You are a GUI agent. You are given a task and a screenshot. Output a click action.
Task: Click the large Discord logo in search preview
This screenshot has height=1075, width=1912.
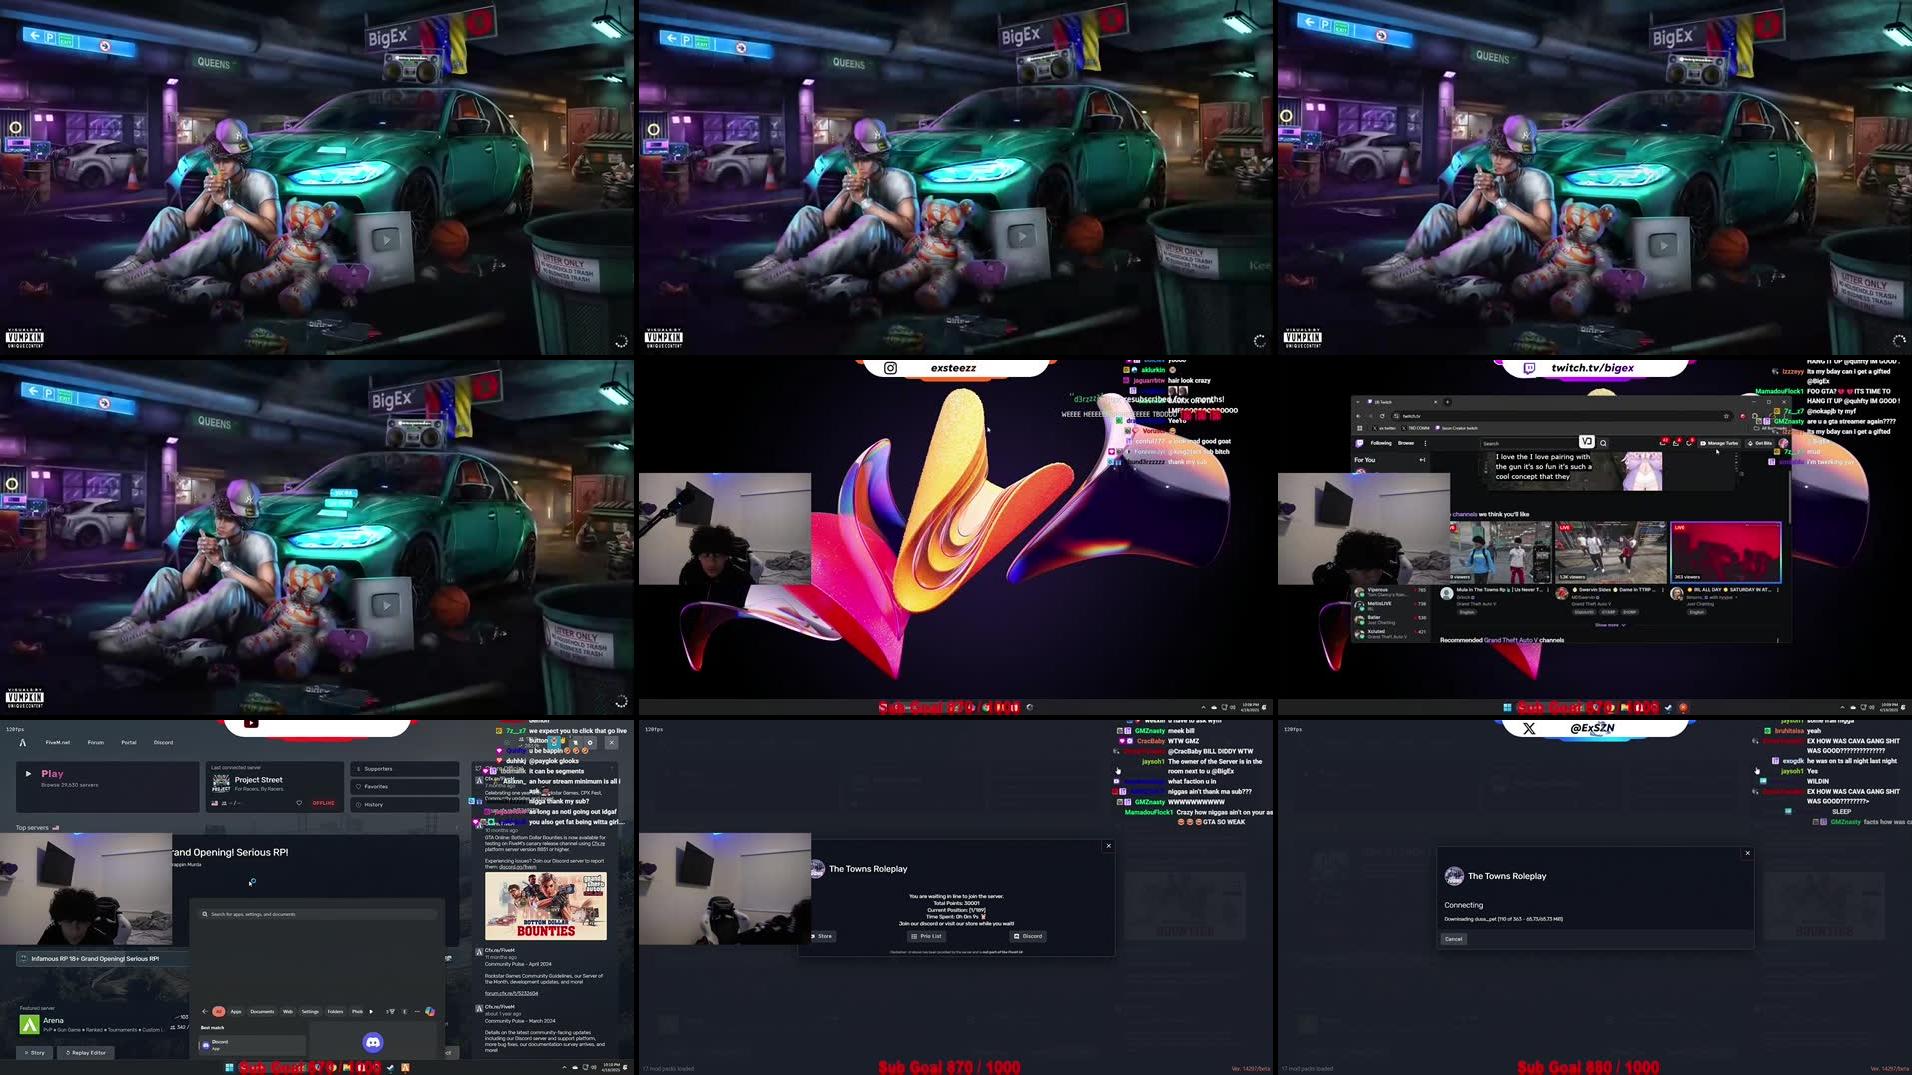[373, 1042]
